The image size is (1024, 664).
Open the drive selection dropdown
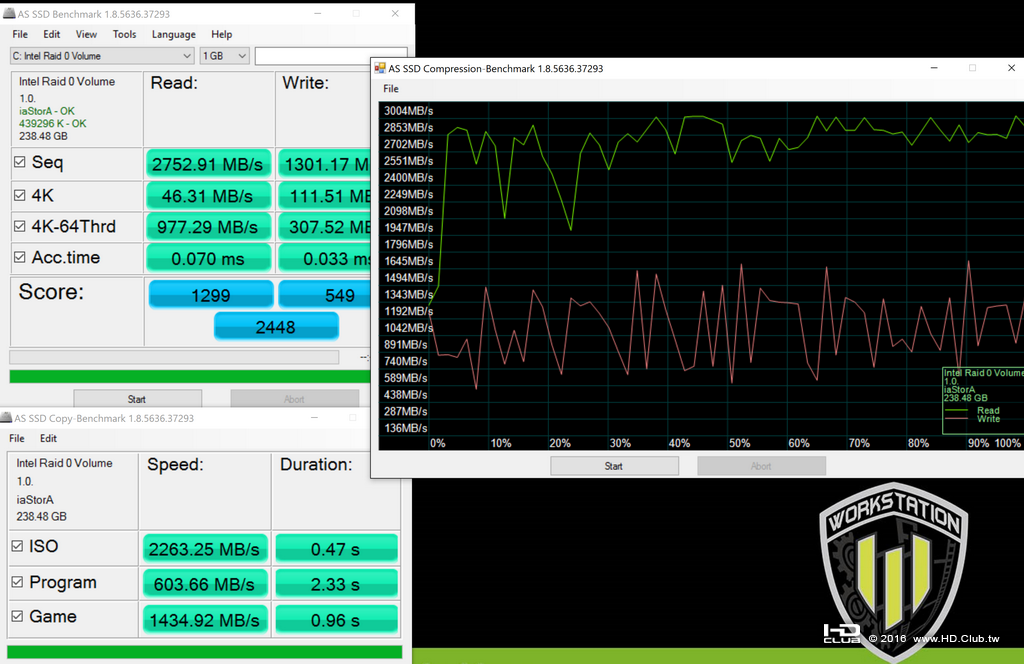pyautogui.click(x=102, y=56)
